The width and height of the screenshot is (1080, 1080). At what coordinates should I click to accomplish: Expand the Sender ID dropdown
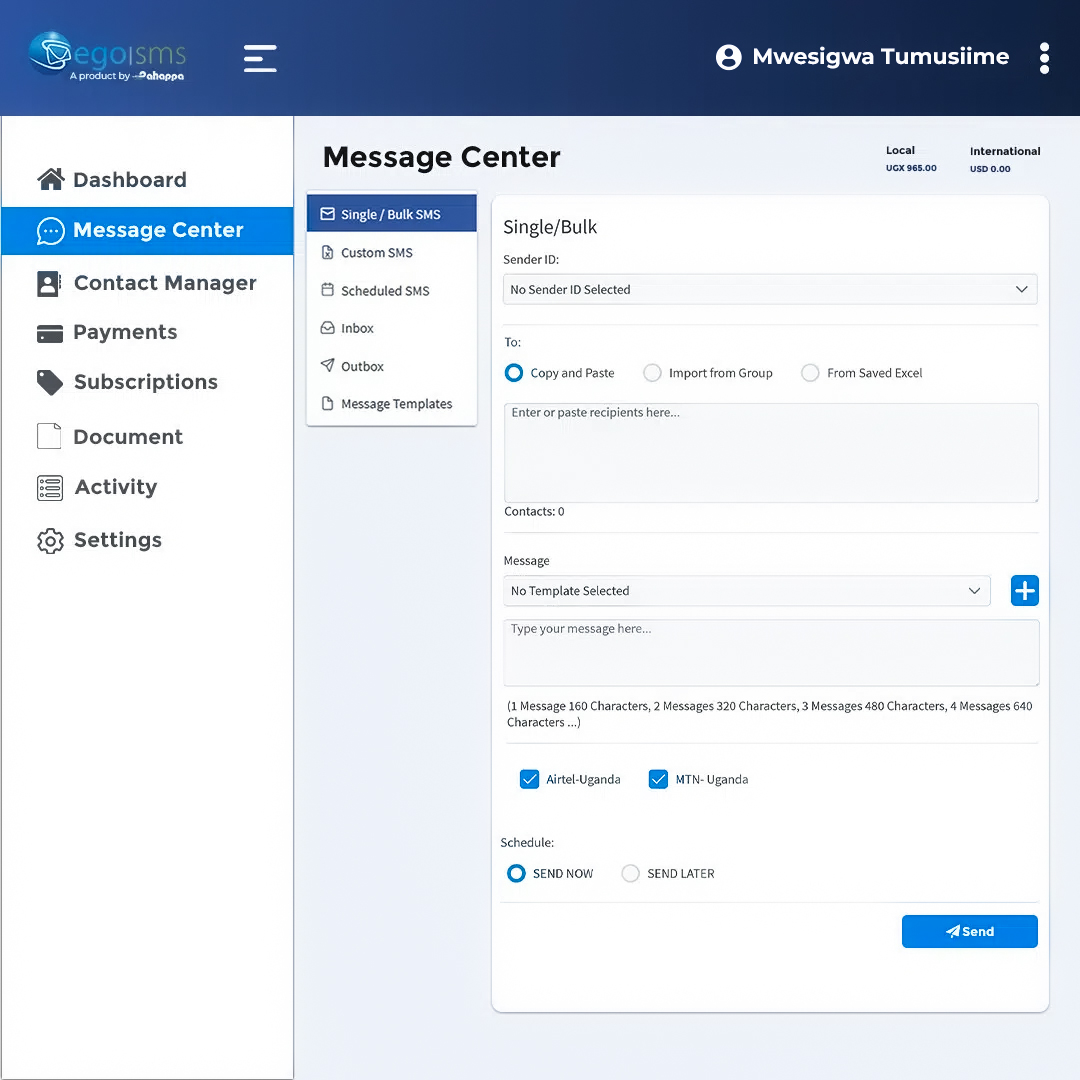769,289
